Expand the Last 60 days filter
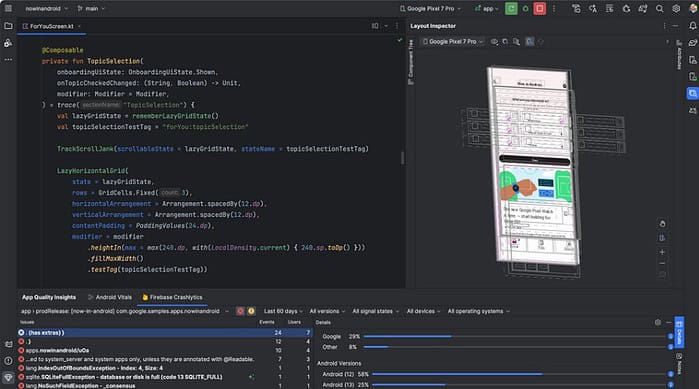The height and width of the screenshot is (389, 699). [283, 311]
